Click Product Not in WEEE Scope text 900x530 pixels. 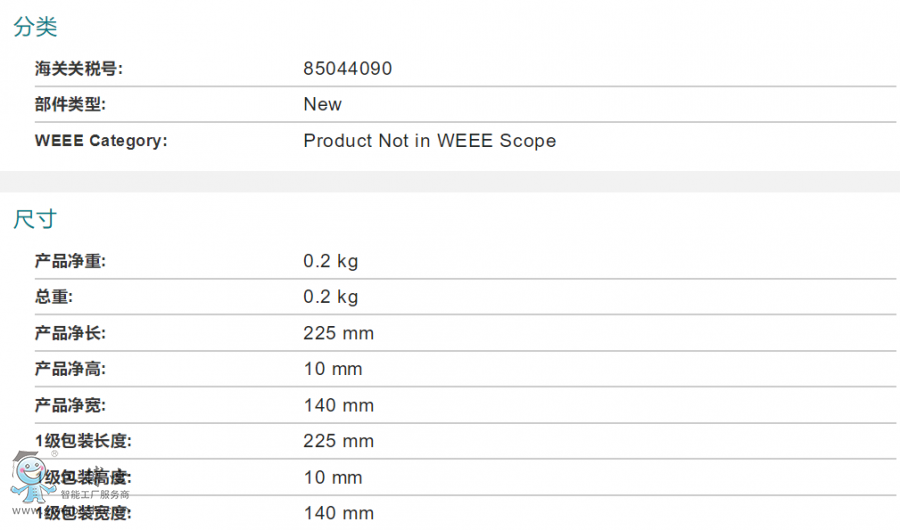(x=429, y=141)
